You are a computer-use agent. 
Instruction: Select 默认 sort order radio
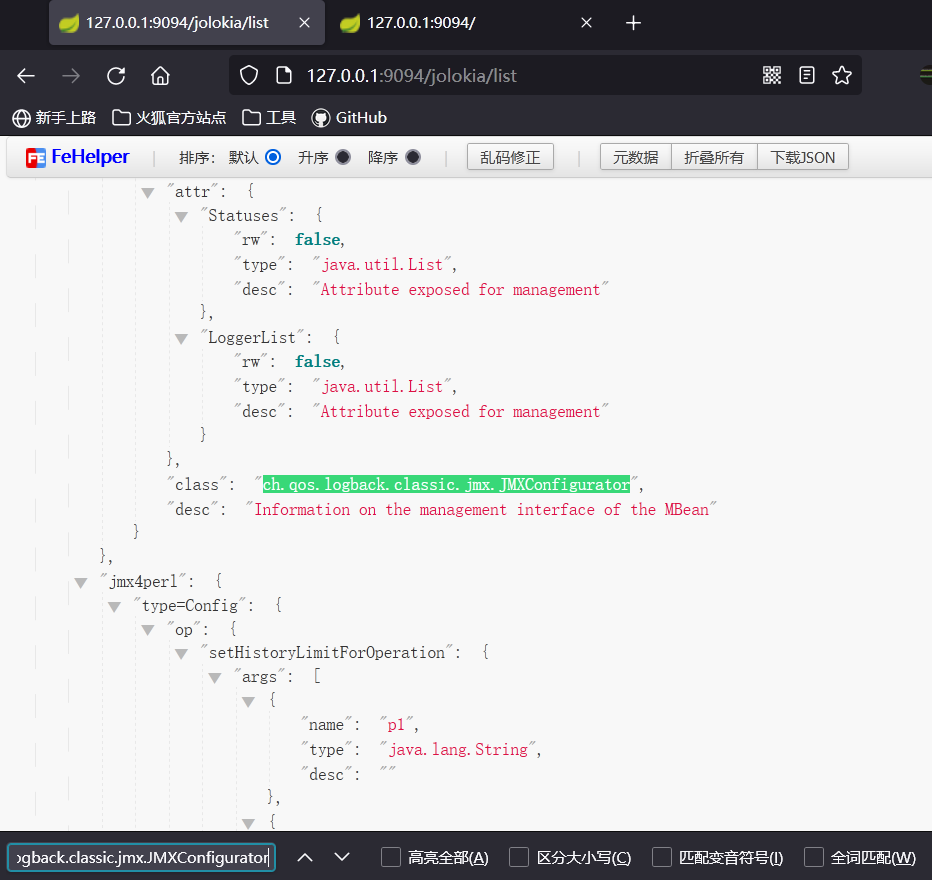pyautogui.click(x=273, y=157)
